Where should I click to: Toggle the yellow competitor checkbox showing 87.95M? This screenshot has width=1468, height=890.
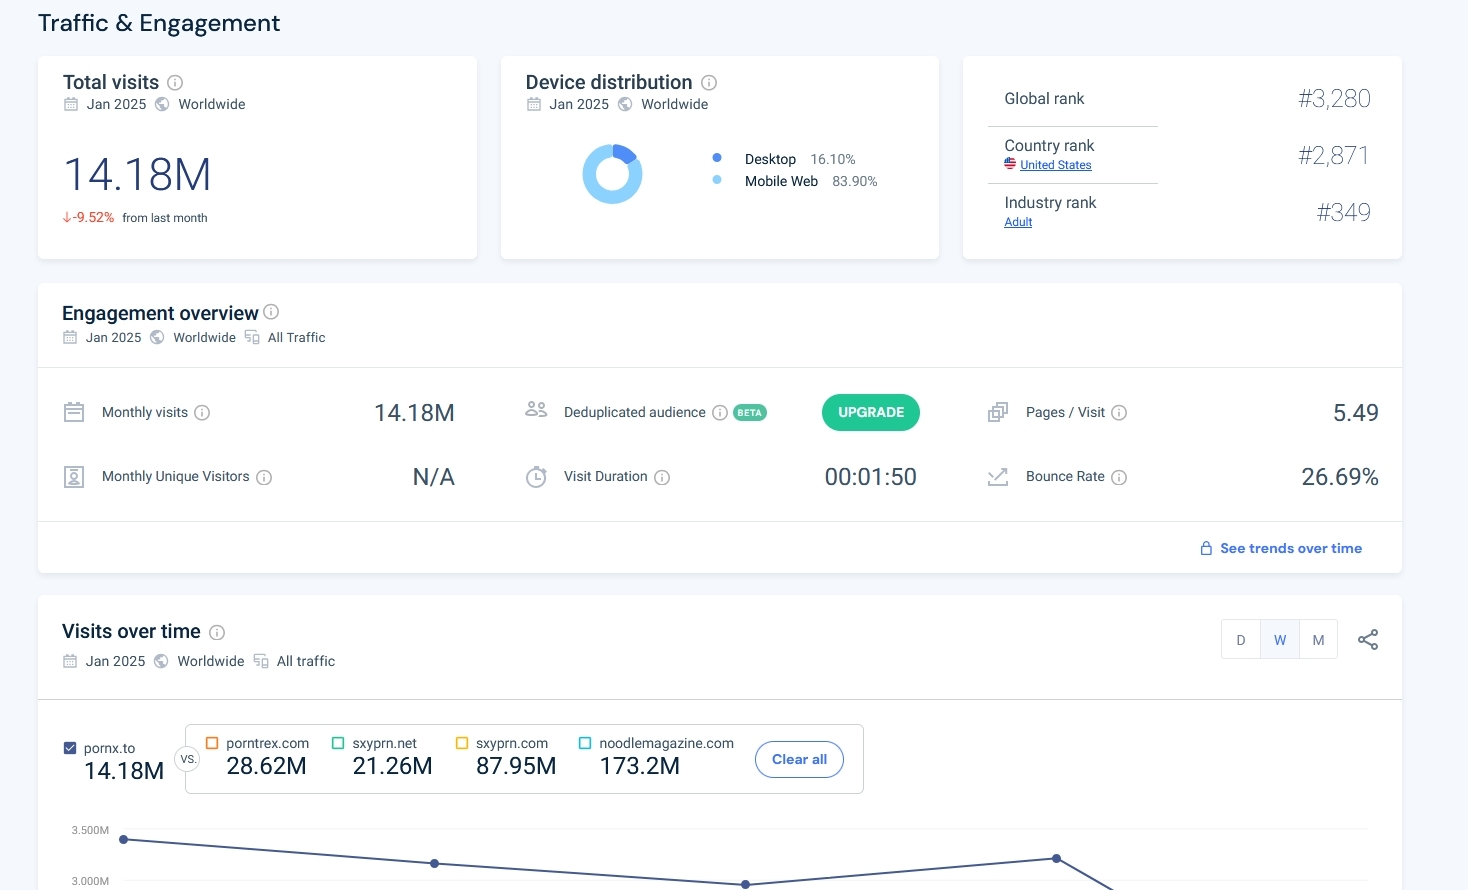pyautogui.click(x=462, y=743)
